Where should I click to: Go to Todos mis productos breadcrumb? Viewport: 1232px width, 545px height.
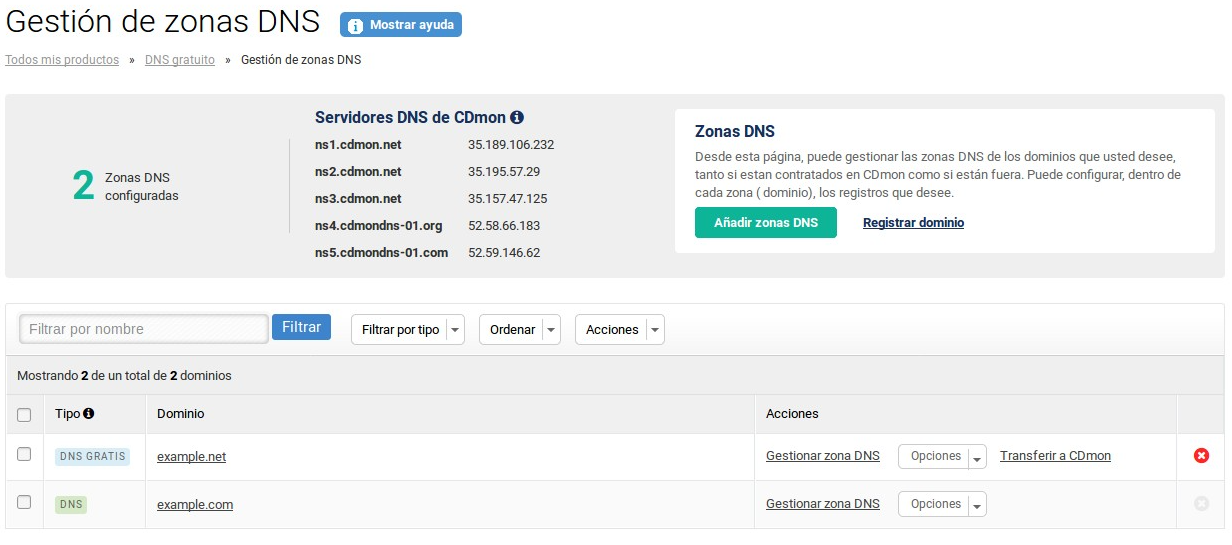coord(62,60)
